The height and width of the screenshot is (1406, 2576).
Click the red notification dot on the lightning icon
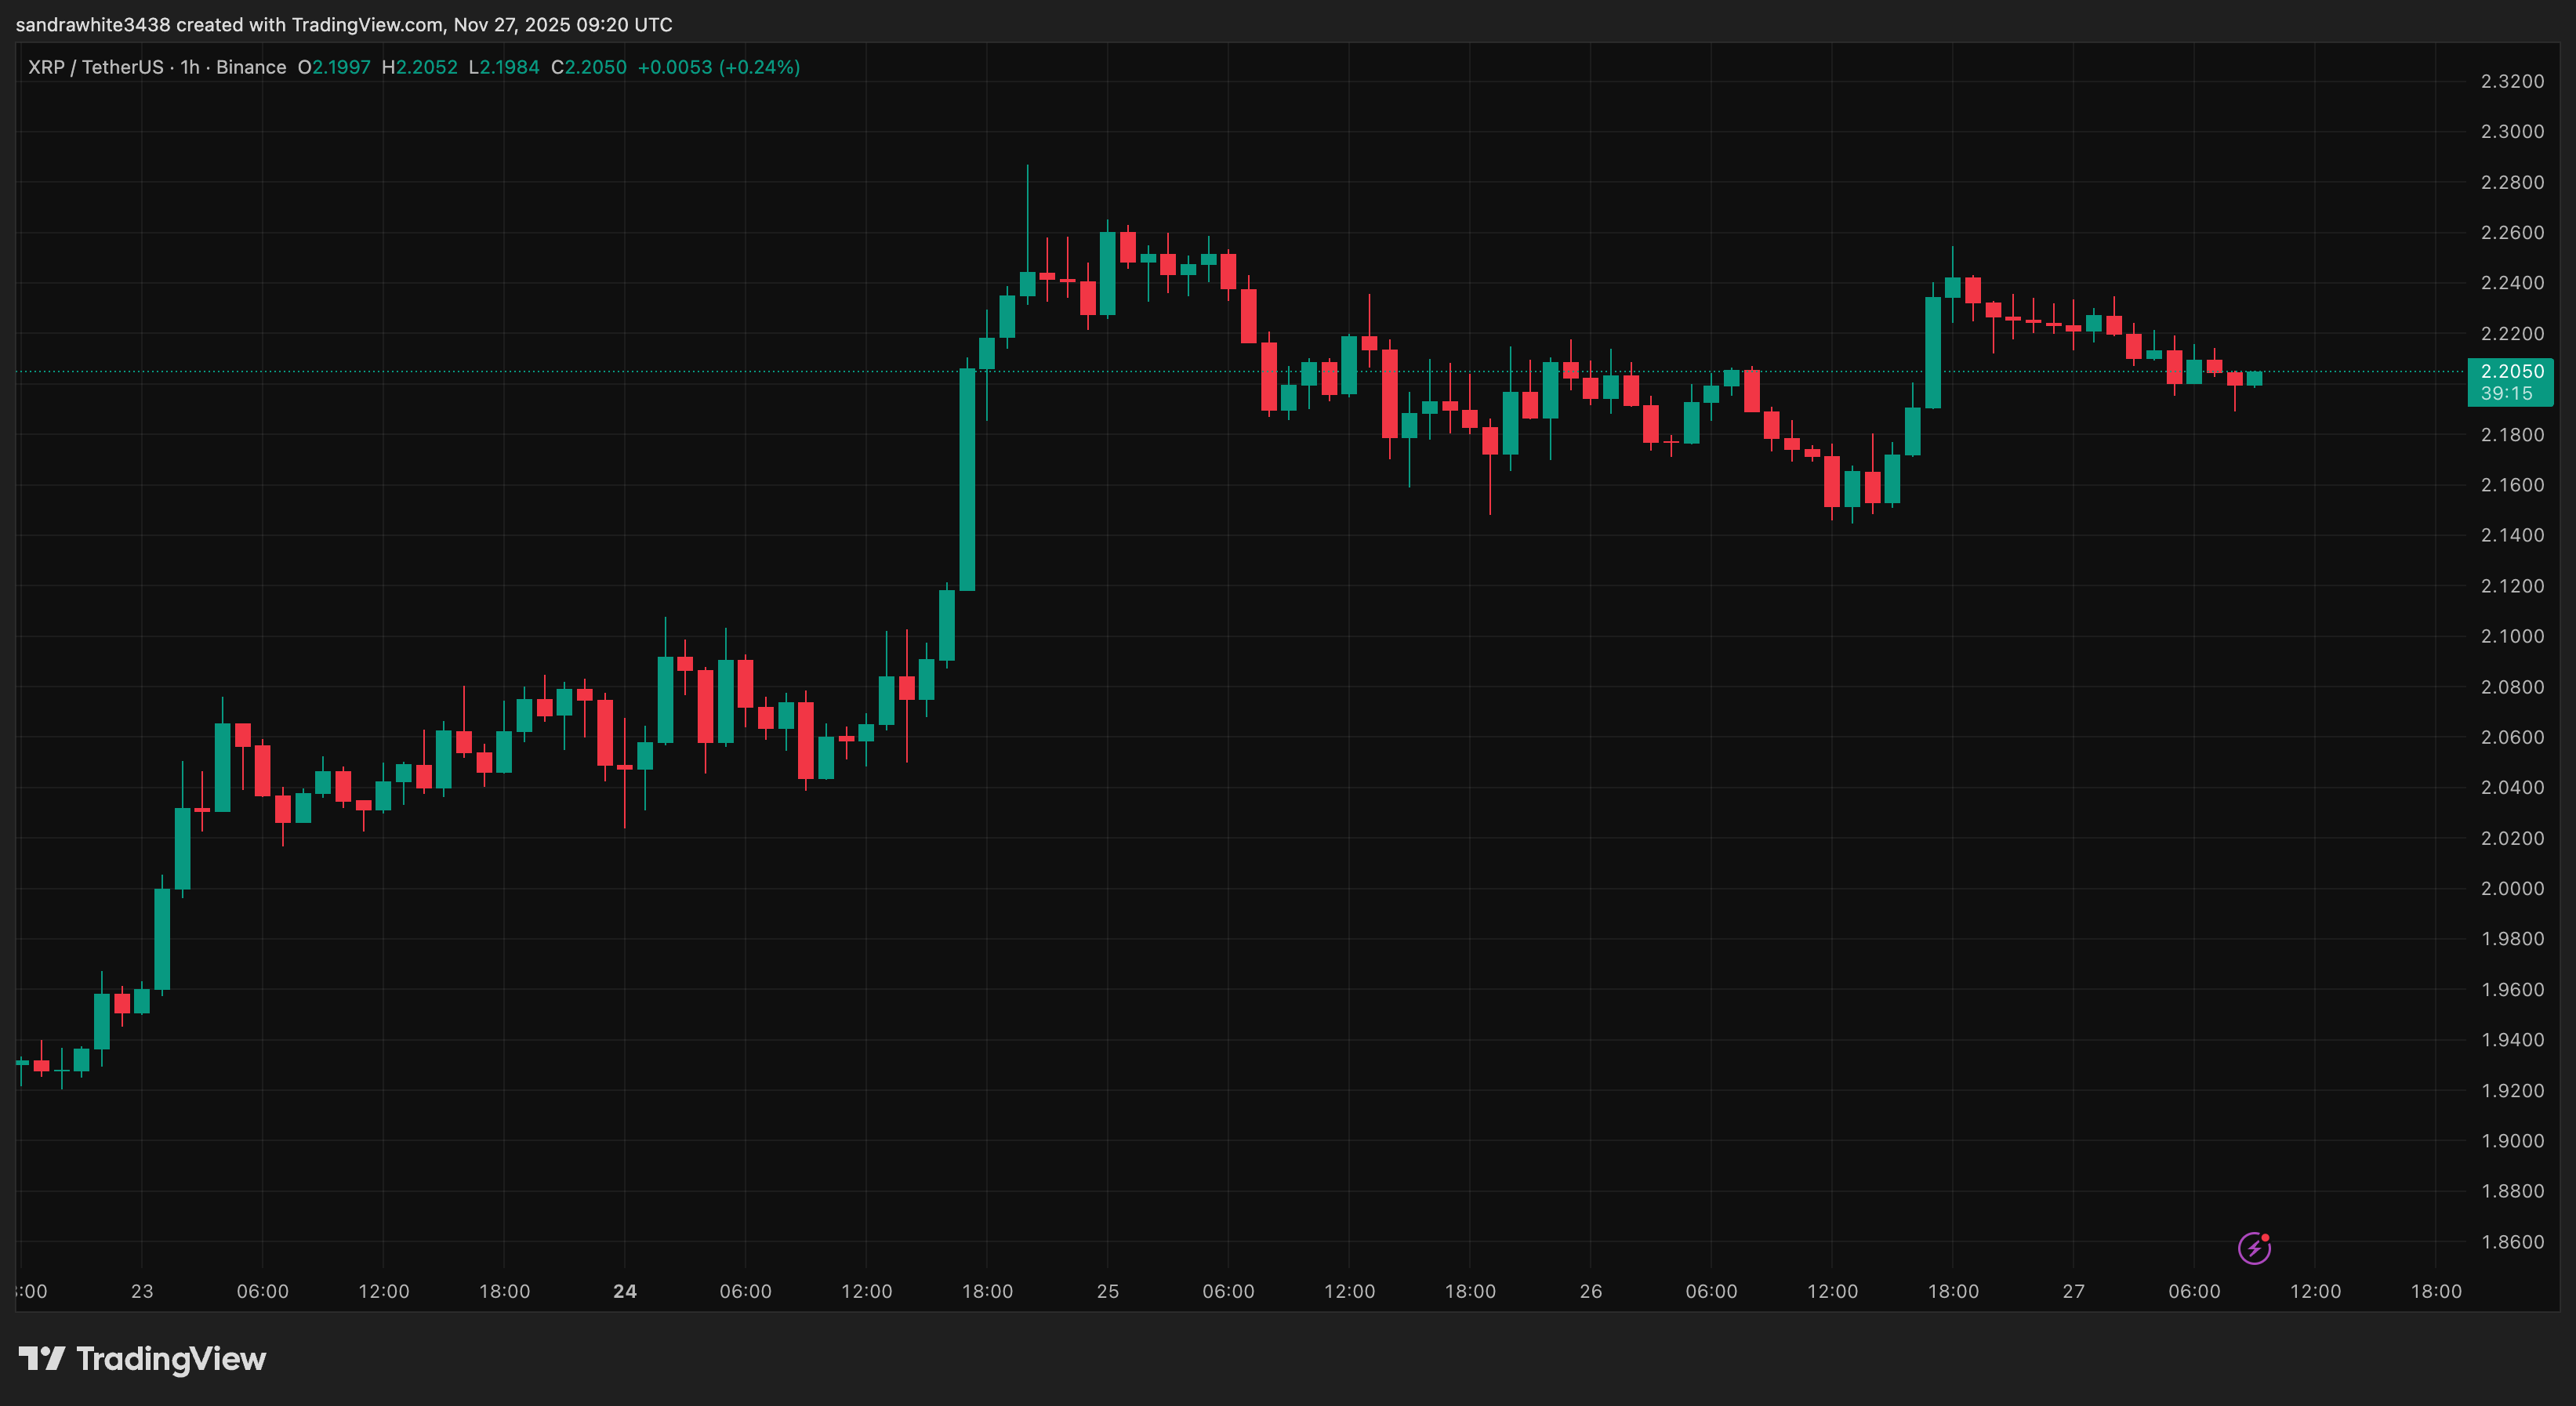pyautogui.click(x=2265, y=1237)
